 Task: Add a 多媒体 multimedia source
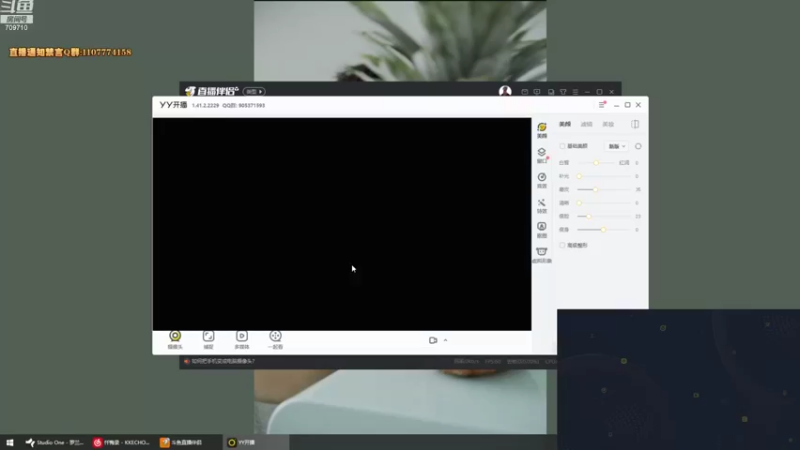pyautogui.click(x=242, y=339)
